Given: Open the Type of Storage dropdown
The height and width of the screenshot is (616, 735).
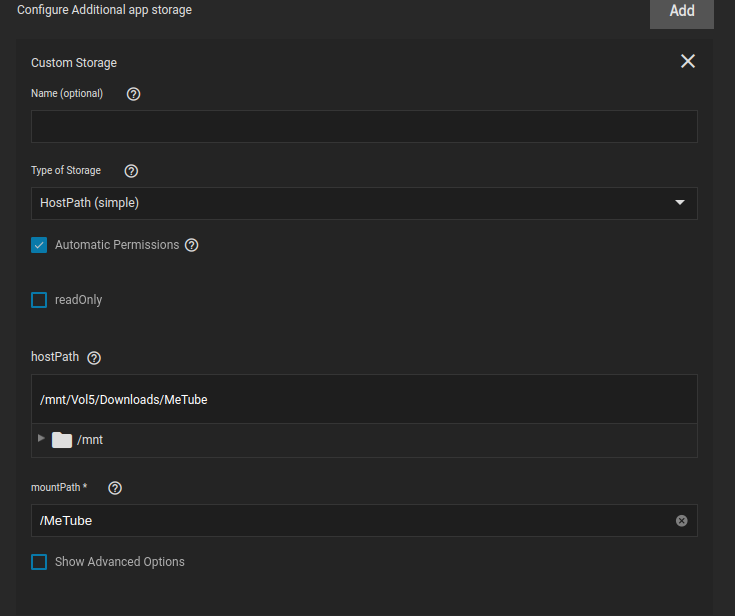Looking at the screenshot, I should tap(364, 203).
